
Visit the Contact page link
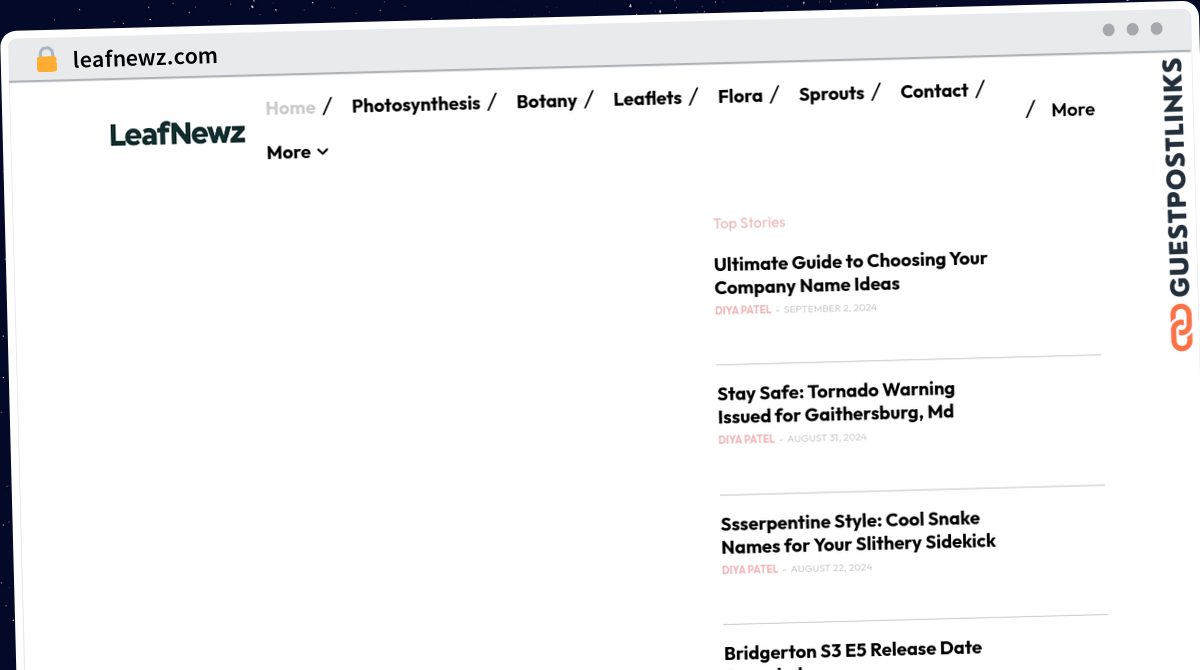[x=934, y=91]
